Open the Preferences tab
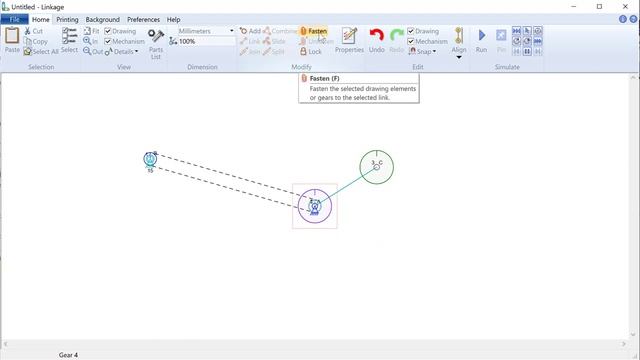Image resolution: width=640 pixels, height=360 pixels. pyautogui.click(x=143, y=19)
